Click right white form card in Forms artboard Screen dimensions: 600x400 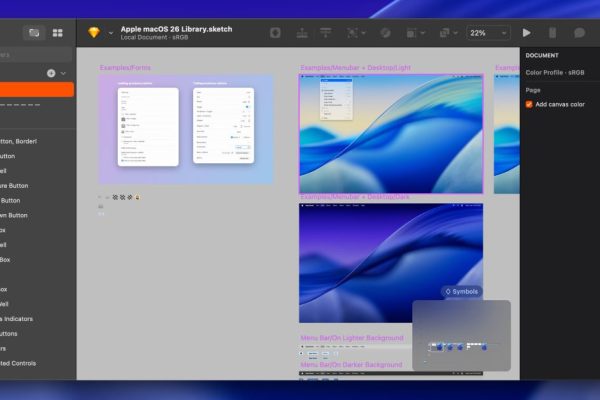click(223, 126)
